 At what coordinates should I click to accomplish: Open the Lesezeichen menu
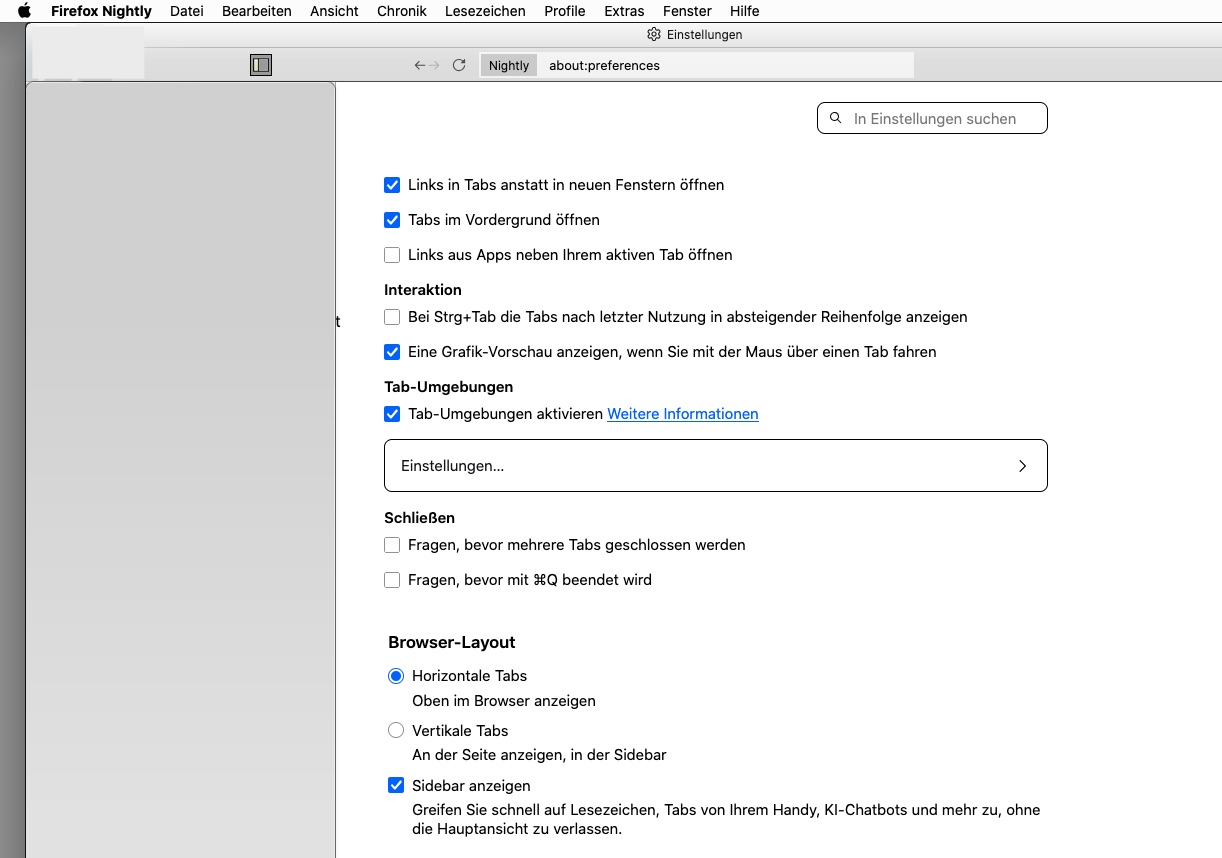click(x=485, y=11)
